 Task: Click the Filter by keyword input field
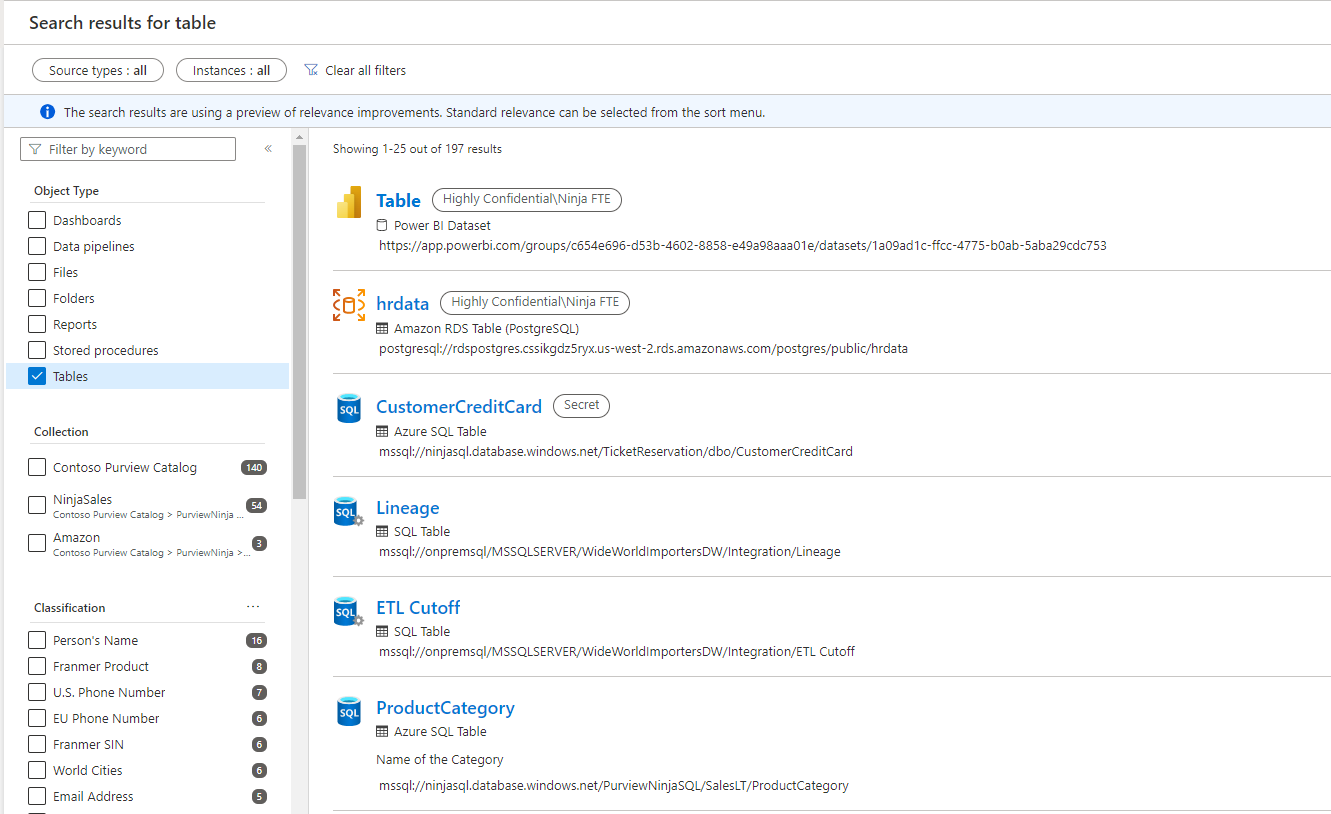pos(128,149)
